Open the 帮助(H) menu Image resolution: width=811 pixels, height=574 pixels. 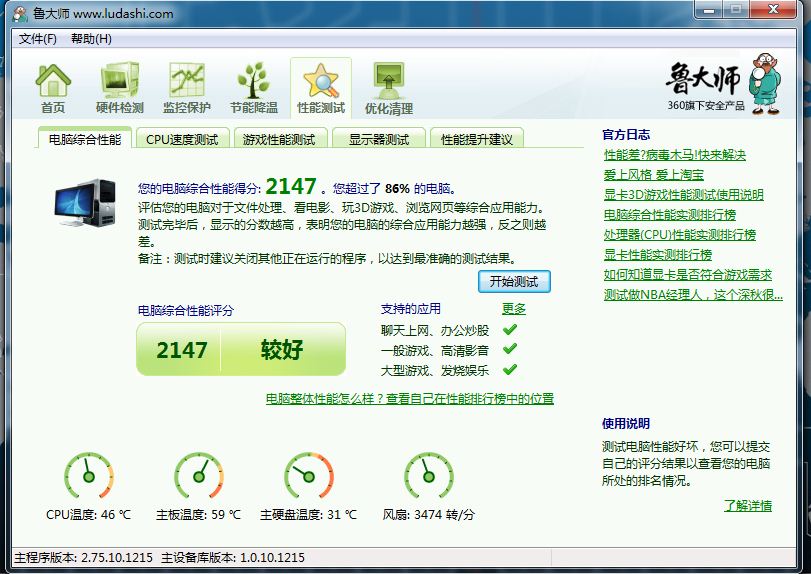(91, 39)
